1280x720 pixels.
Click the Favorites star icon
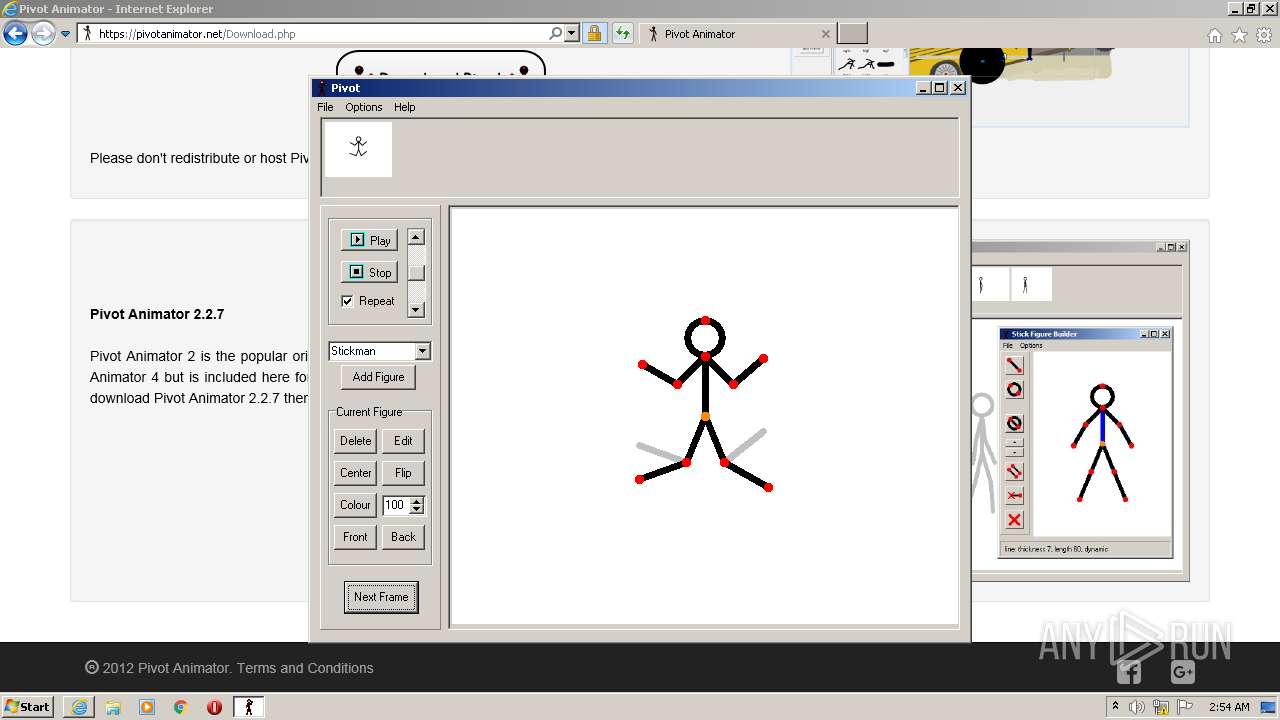click(1239, 35)
